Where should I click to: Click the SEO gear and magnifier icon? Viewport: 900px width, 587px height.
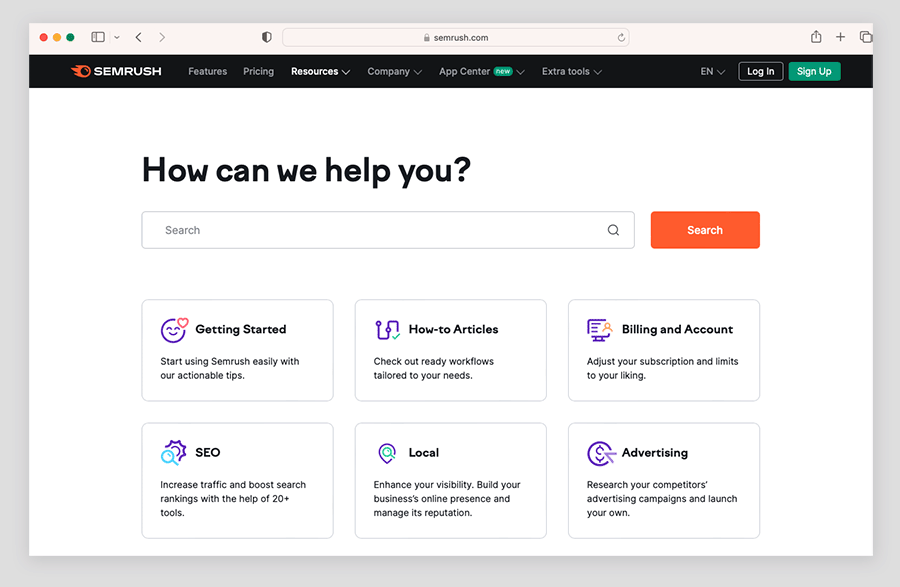pos(174,452)
